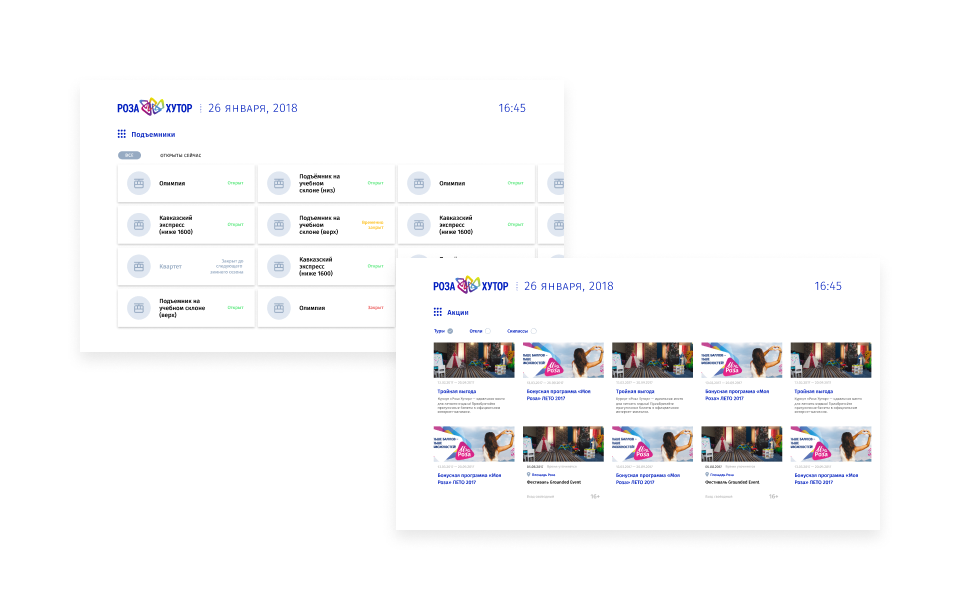Click the gondola icon on the учебном склоне (низ) card
Image resolution: width=960 pixels, height=610 pixels.
(x=279, y=183)
